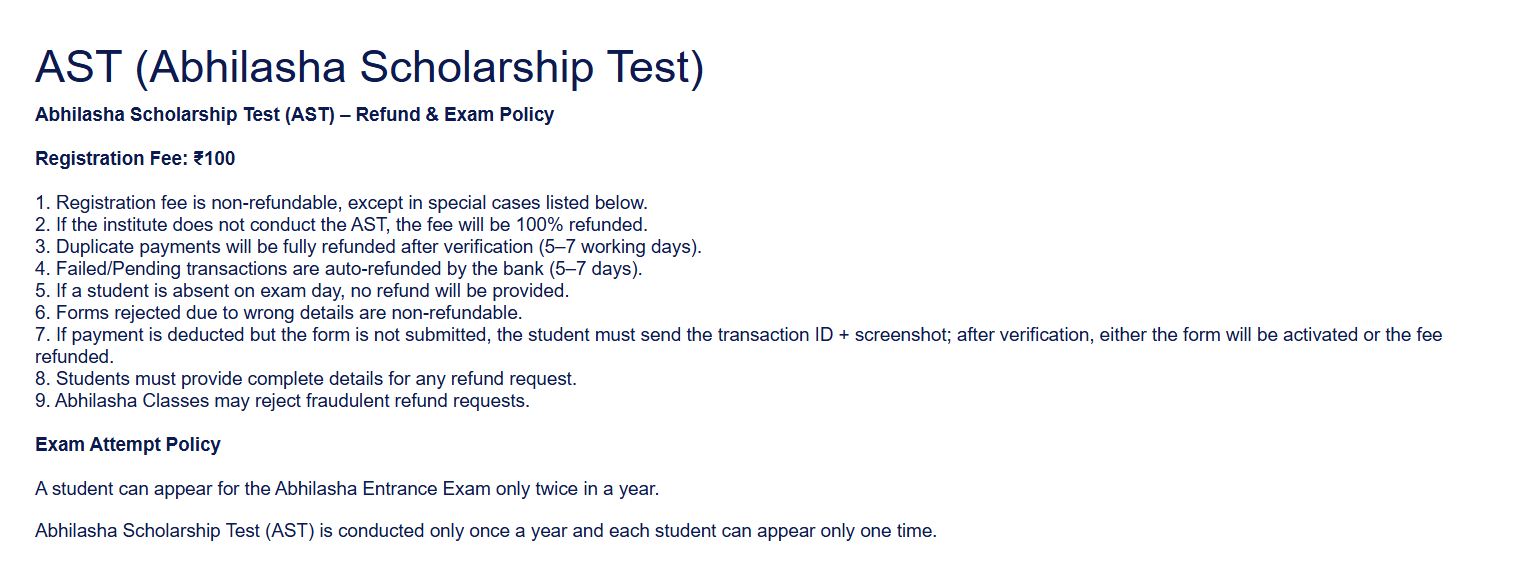
Task: Click the Entrance Exam twice-a-year sentence
Action: point(347,489)
